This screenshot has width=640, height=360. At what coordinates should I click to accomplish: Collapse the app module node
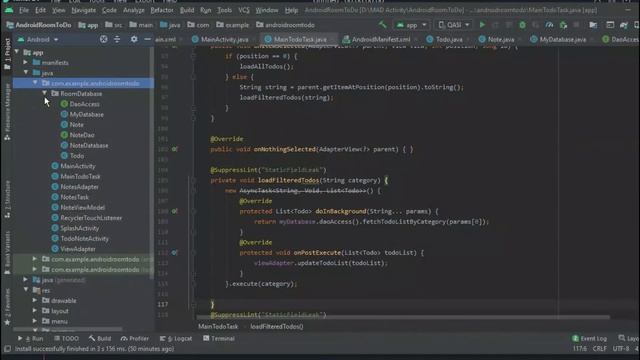tap(17, 52)
